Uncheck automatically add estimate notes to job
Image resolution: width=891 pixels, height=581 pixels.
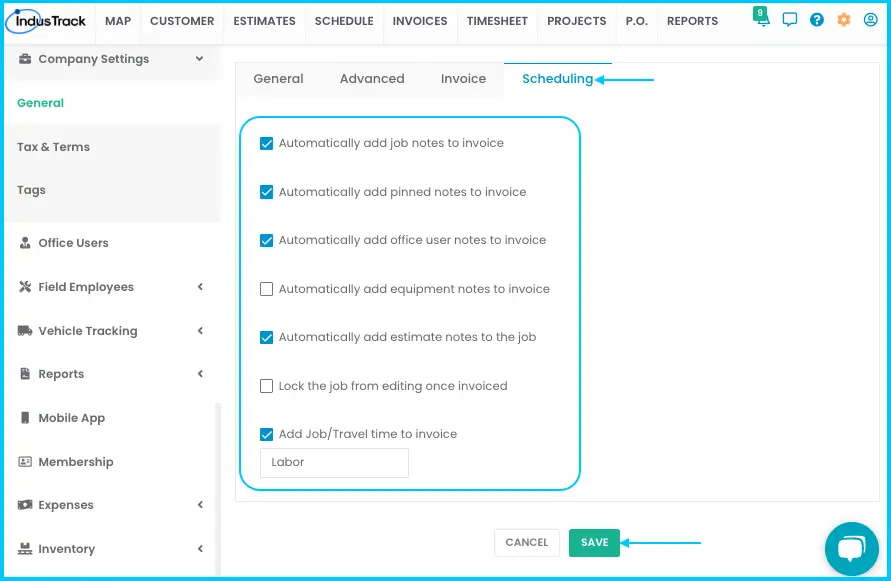point(267,337)
